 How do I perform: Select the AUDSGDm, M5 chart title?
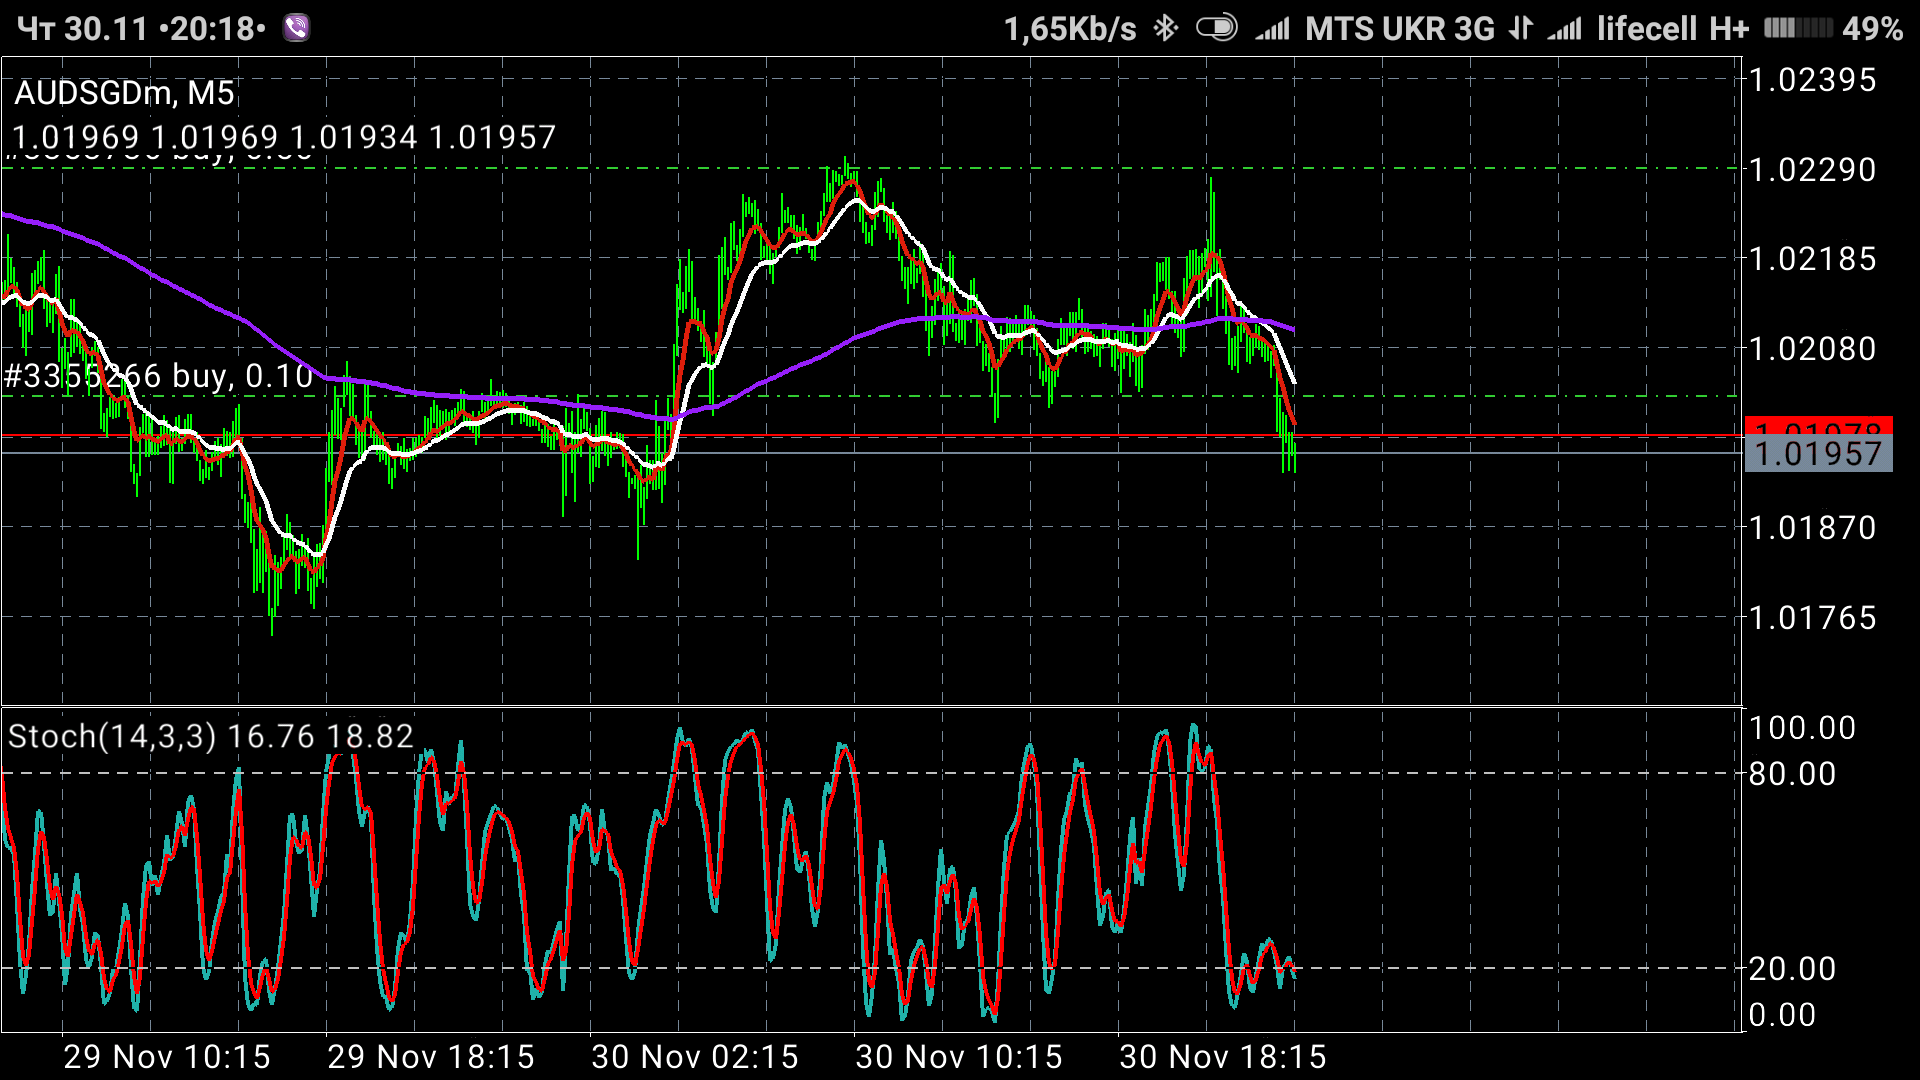click(x=124, y=93)
